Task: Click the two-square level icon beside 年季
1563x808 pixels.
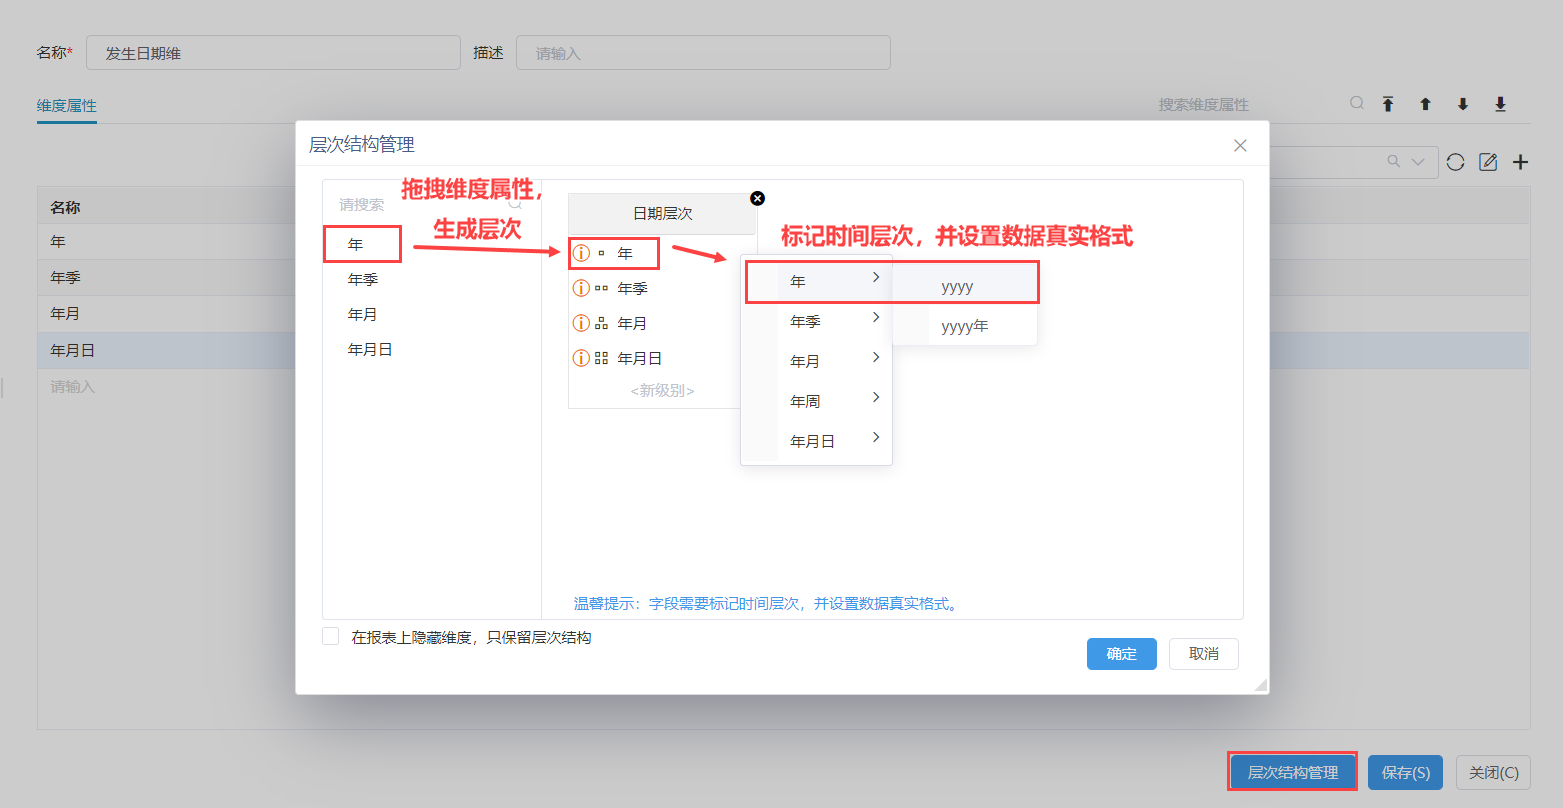Action: (x=601, y=288)
